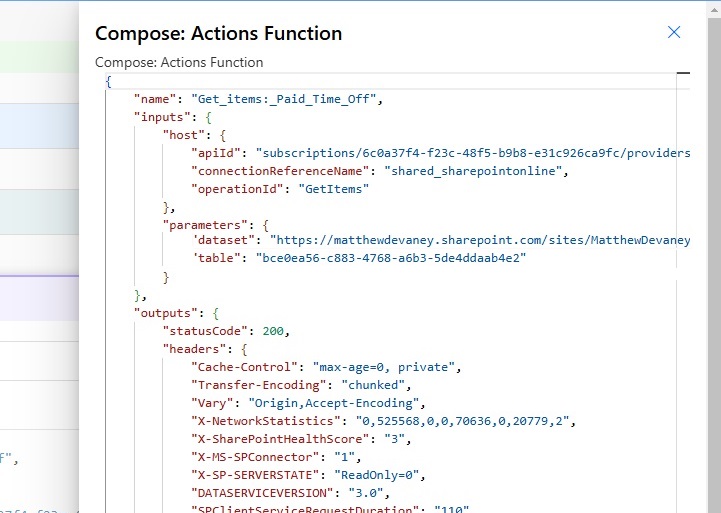Click the table GUID value
This screenshot has width=721, height=513.
[391, 257]
